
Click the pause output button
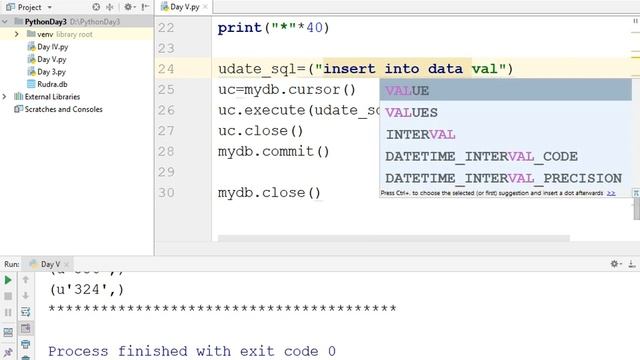click(x=8, y=313)
